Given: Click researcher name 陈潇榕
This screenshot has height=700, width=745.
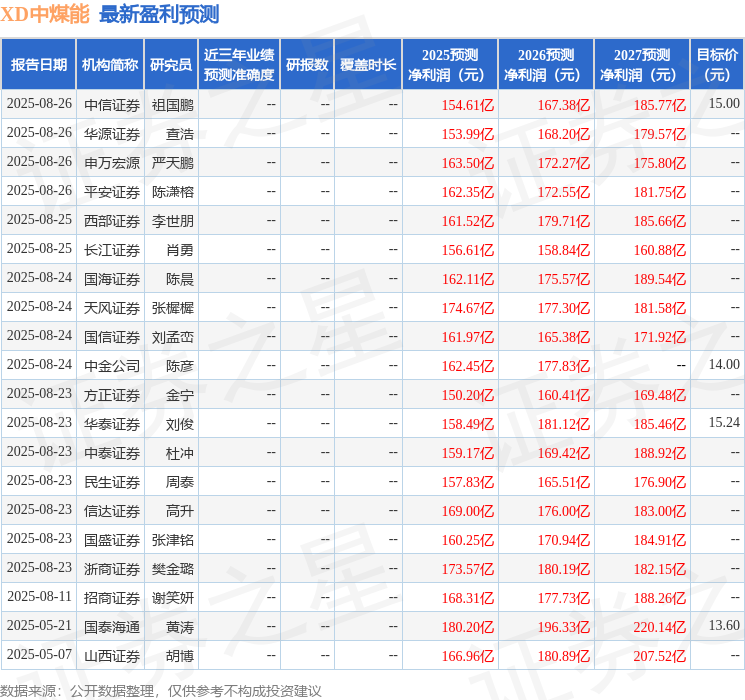Looking at the screenshot, I should [172, 192].
